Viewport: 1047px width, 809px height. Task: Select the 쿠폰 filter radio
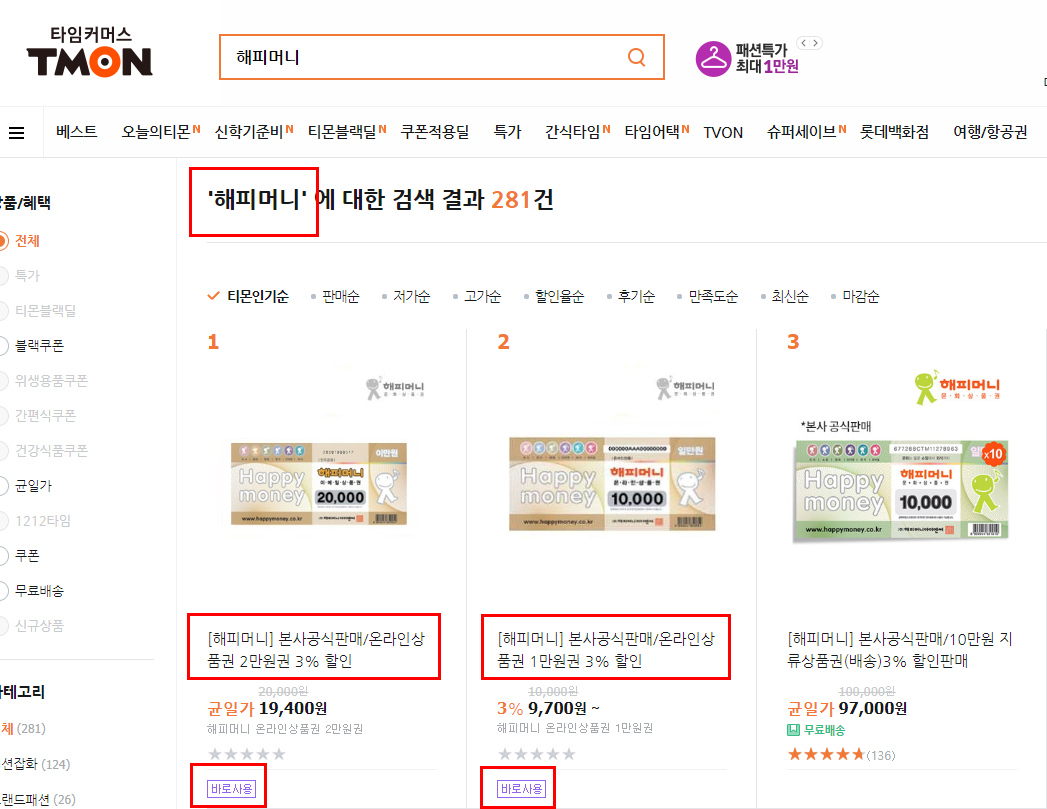pyautogui.click(x=3, y=556)
